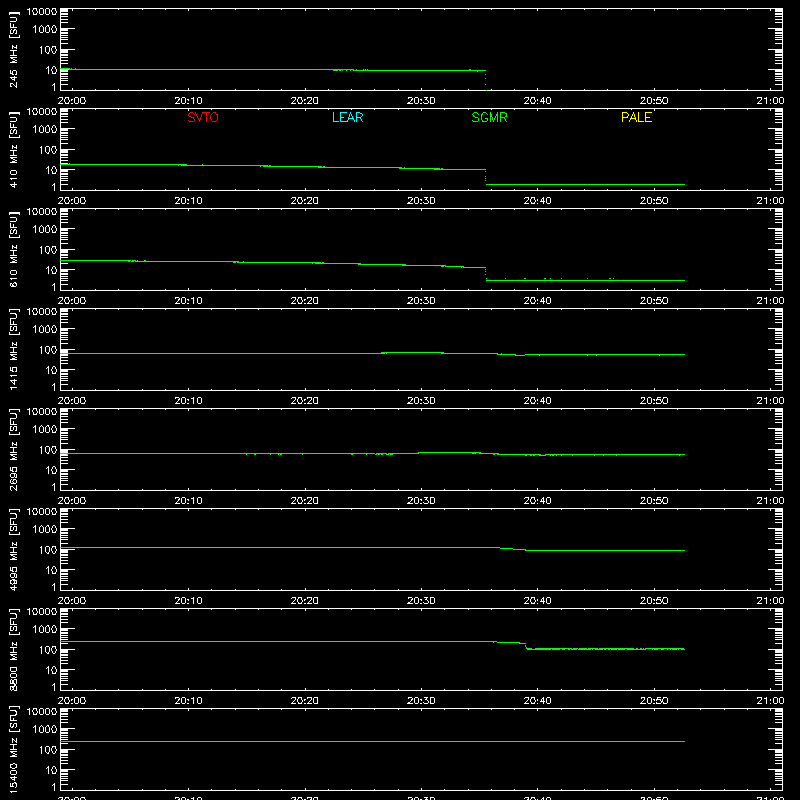
Task: Click the 21:00 time label below the 4995 MHz plot
Action: tap(770, 601)
